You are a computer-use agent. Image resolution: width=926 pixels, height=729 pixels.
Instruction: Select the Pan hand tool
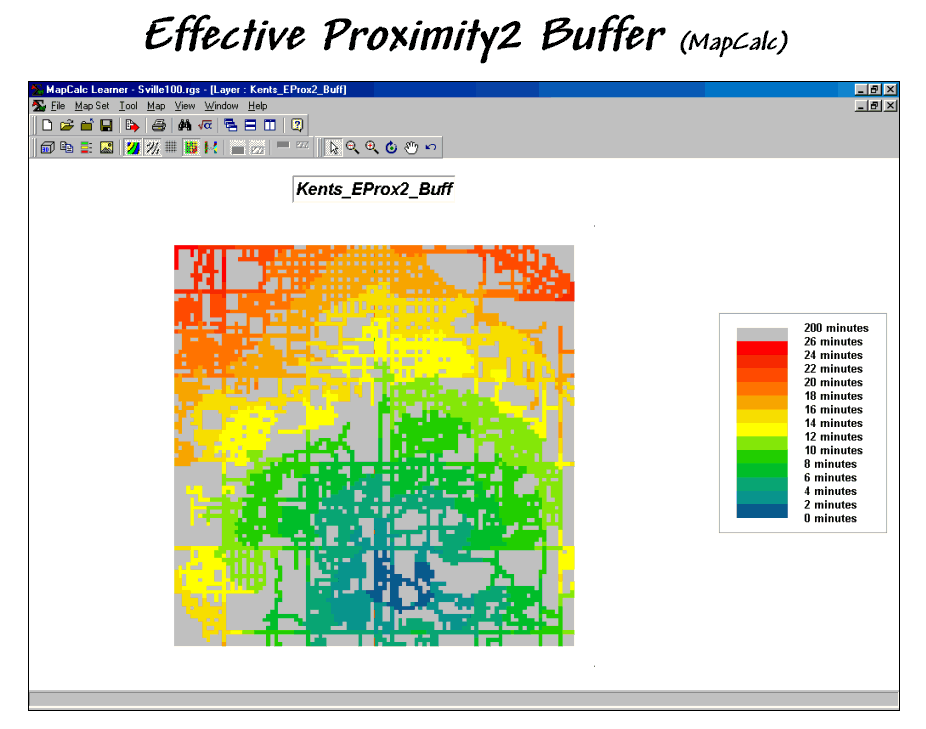pyautogui.click(x=411, y=148)
